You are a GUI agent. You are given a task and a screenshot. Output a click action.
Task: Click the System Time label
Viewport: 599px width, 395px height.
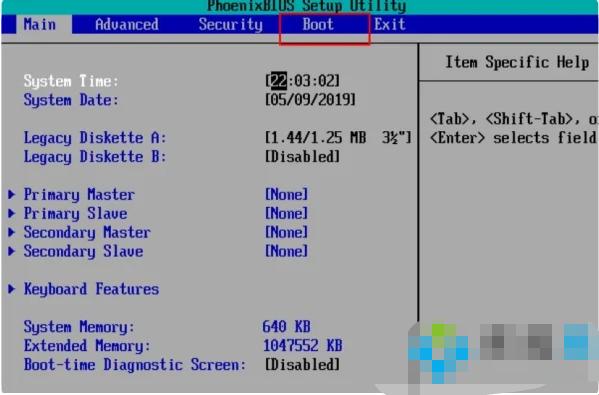pos(71,81)
